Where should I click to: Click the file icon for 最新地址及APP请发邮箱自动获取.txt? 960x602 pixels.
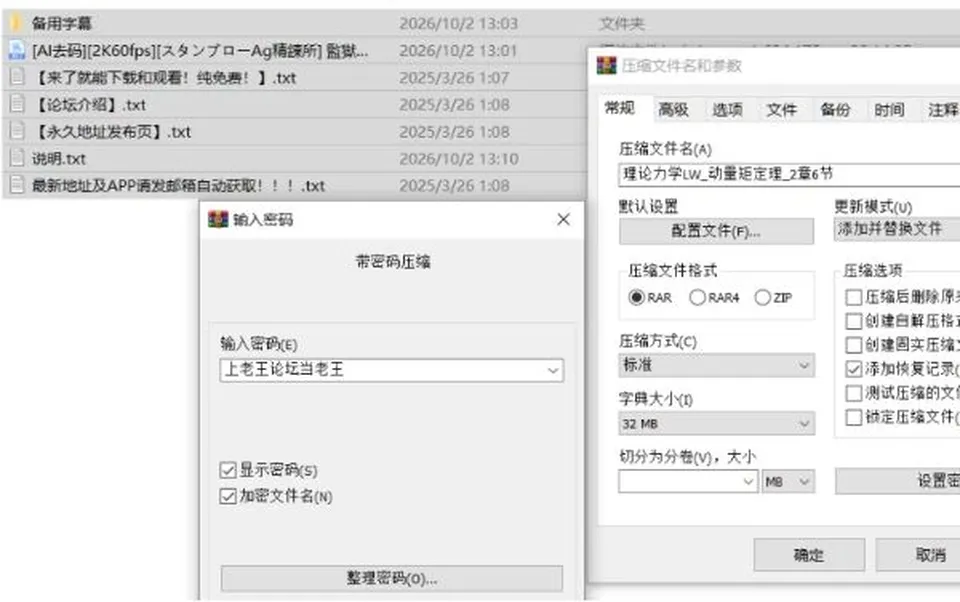[17, 185]
